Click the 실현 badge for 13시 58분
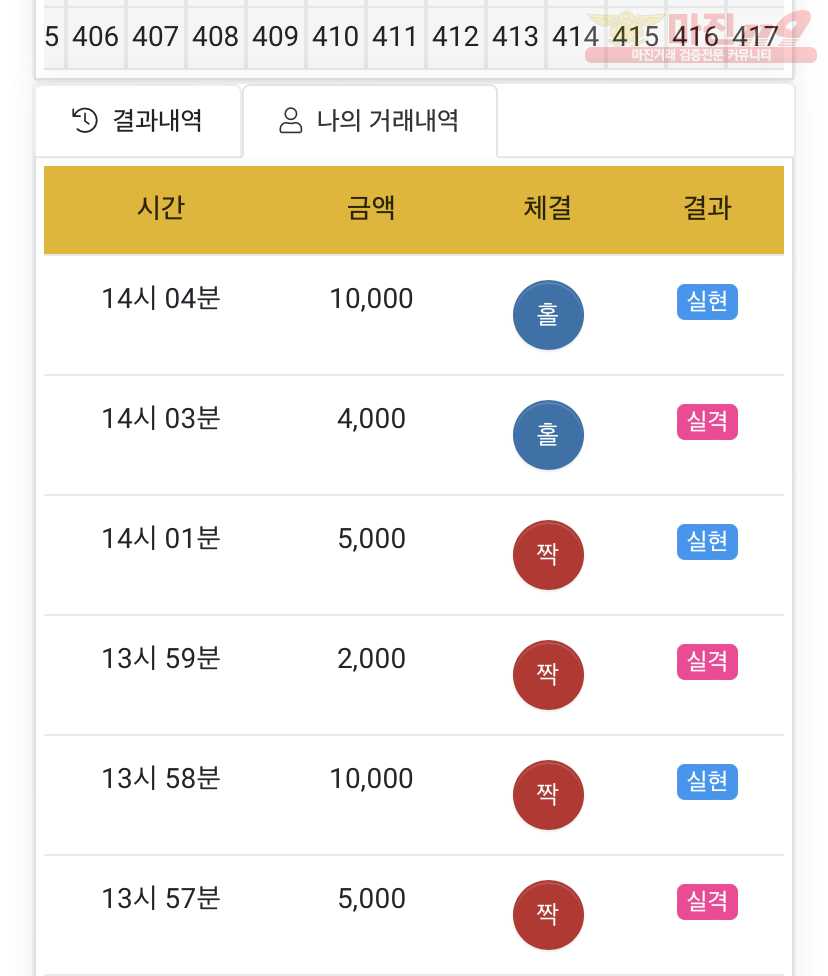Screen dimensions: 828x976 click(707, 782)
